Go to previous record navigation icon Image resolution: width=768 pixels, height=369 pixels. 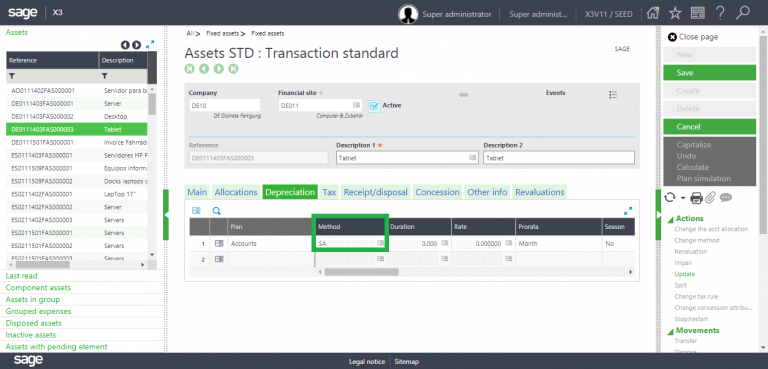pyautogui.click(x=204, y=69)
